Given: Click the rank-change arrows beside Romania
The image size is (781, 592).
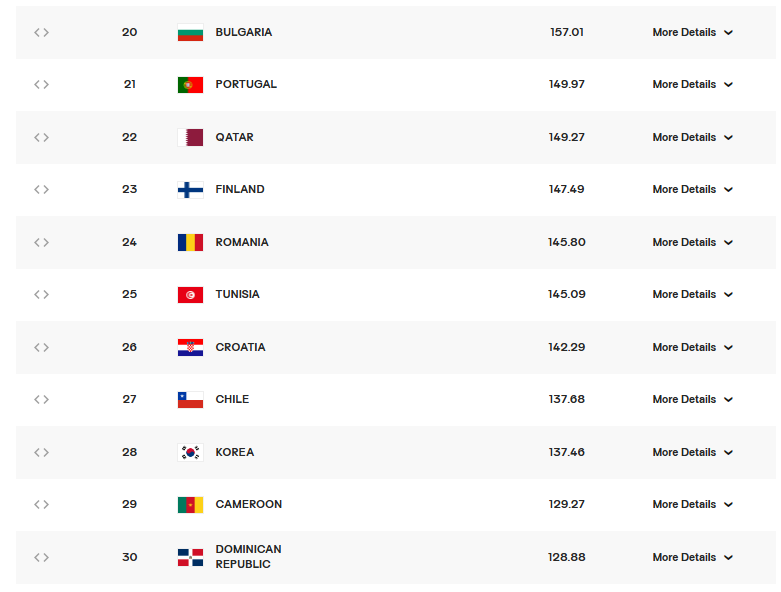Looking at the screenshot, I should 41,242.
